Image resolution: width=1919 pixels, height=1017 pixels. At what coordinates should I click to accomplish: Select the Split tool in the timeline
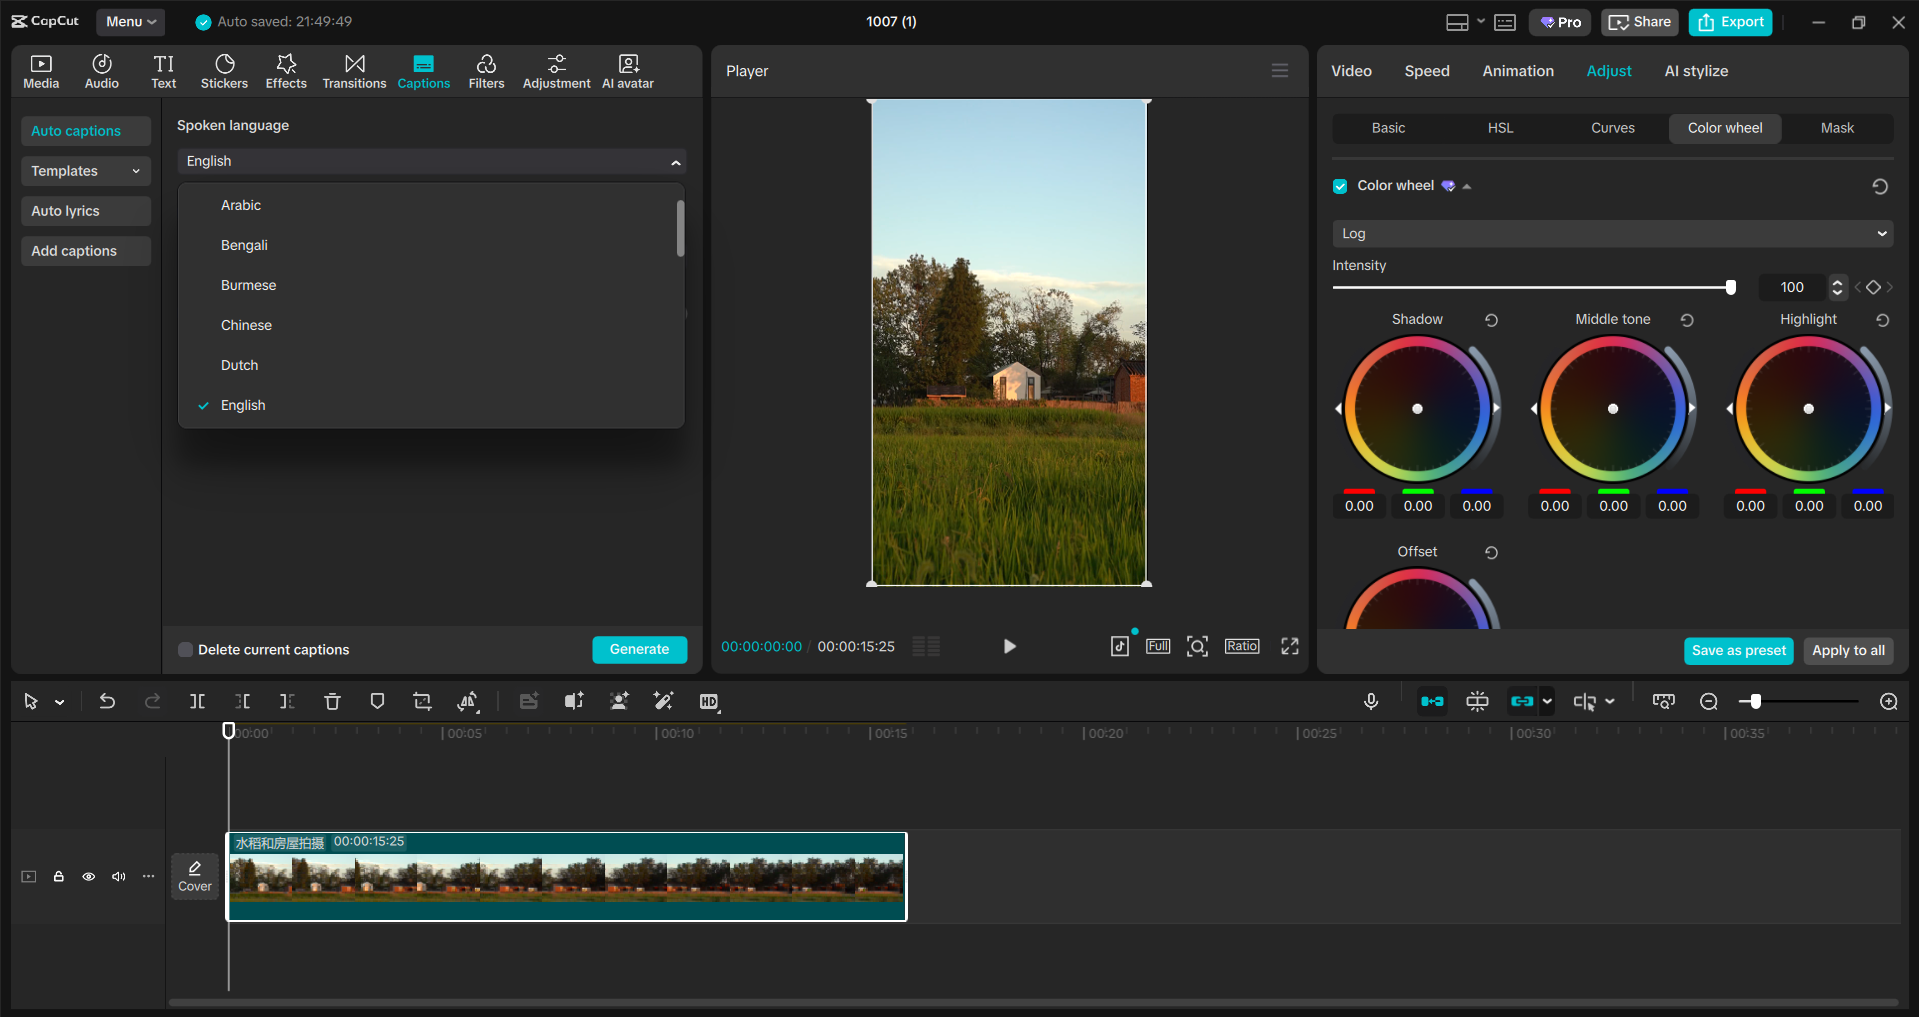pos(197,701)
